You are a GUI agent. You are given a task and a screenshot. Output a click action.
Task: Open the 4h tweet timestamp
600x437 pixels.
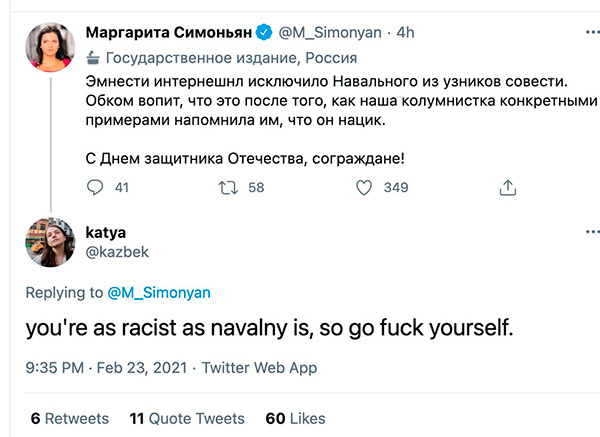tap(405, 31)
